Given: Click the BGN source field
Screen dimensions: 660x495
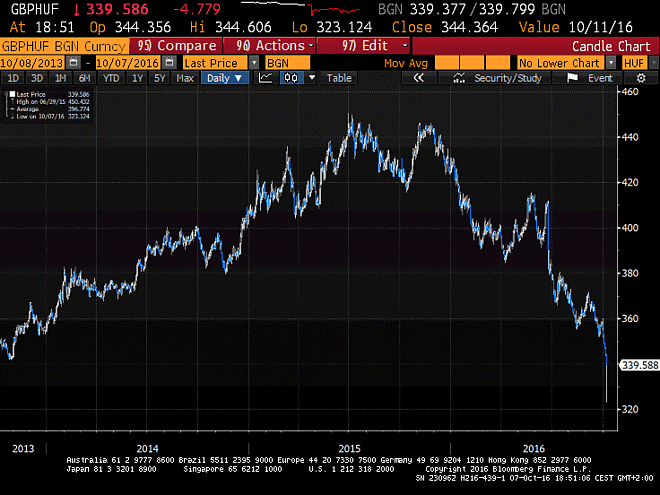Looking at the screenshot, I should 287,63.
